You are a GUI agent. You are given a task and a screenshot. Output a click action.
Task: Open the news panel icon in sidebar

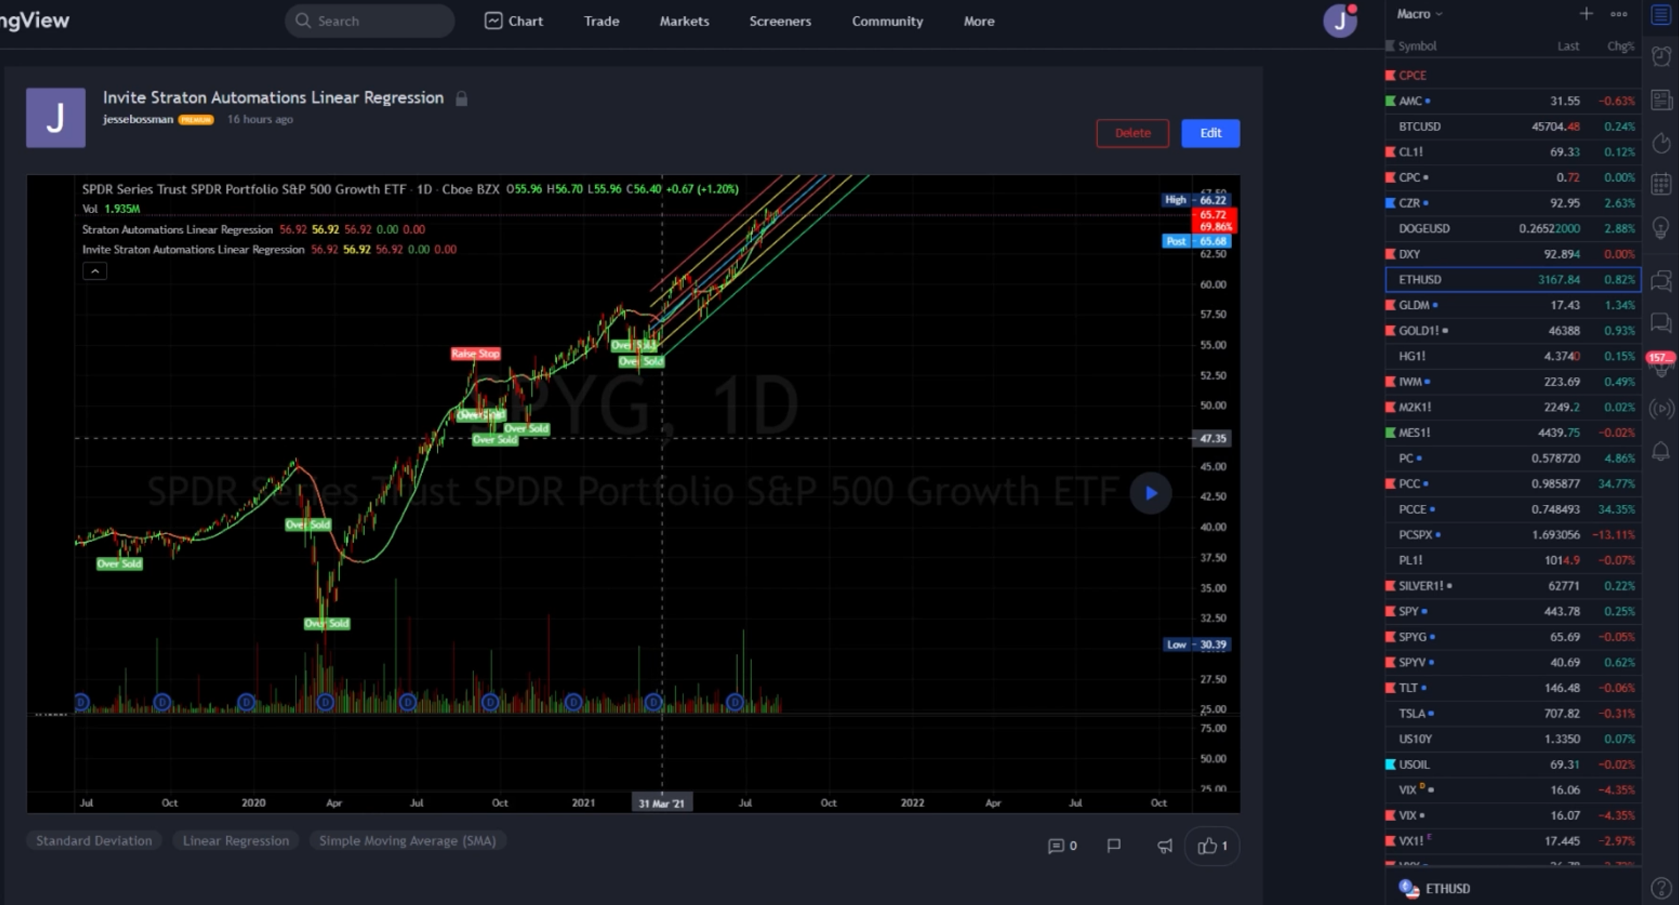1661,100
